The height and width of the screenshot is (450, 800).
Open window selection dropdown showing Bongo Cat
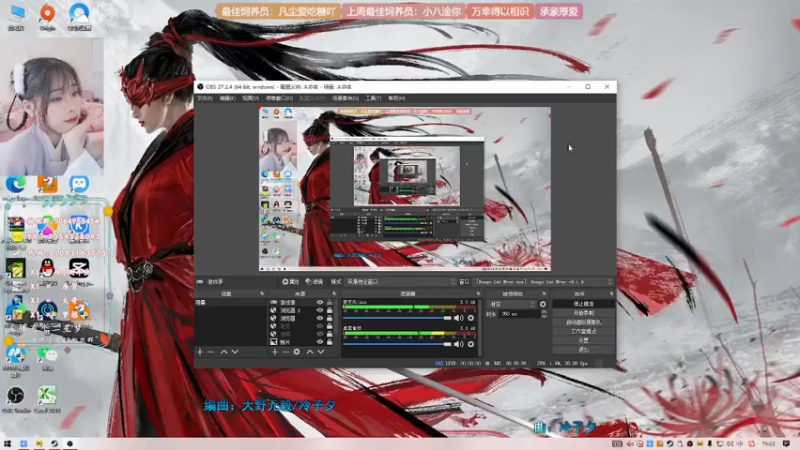coord(544,282)
